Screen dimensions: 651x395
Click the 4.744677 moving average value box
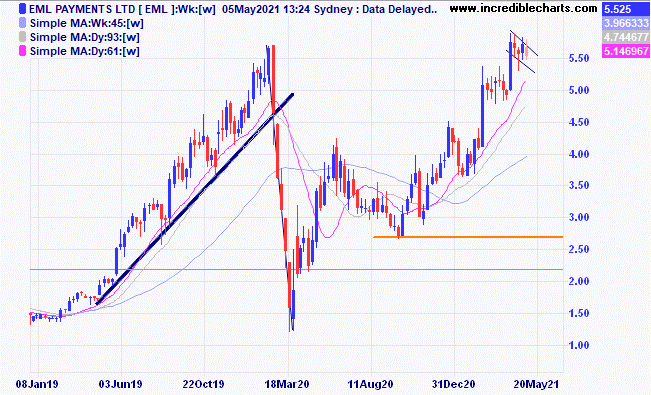626,37
